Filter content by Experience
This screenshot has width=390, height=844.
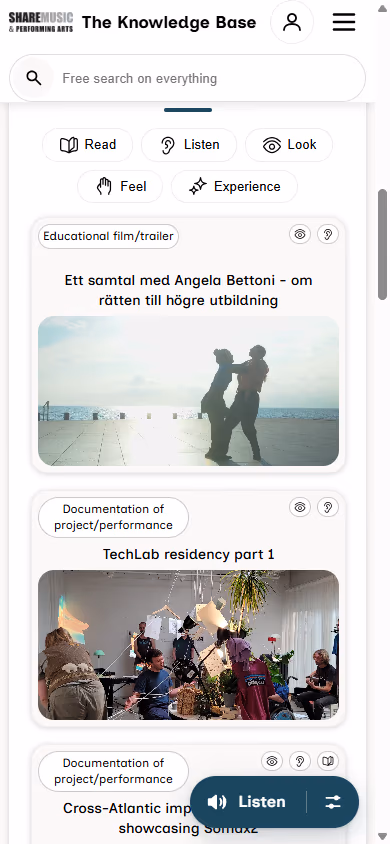(x=235, y=187)
